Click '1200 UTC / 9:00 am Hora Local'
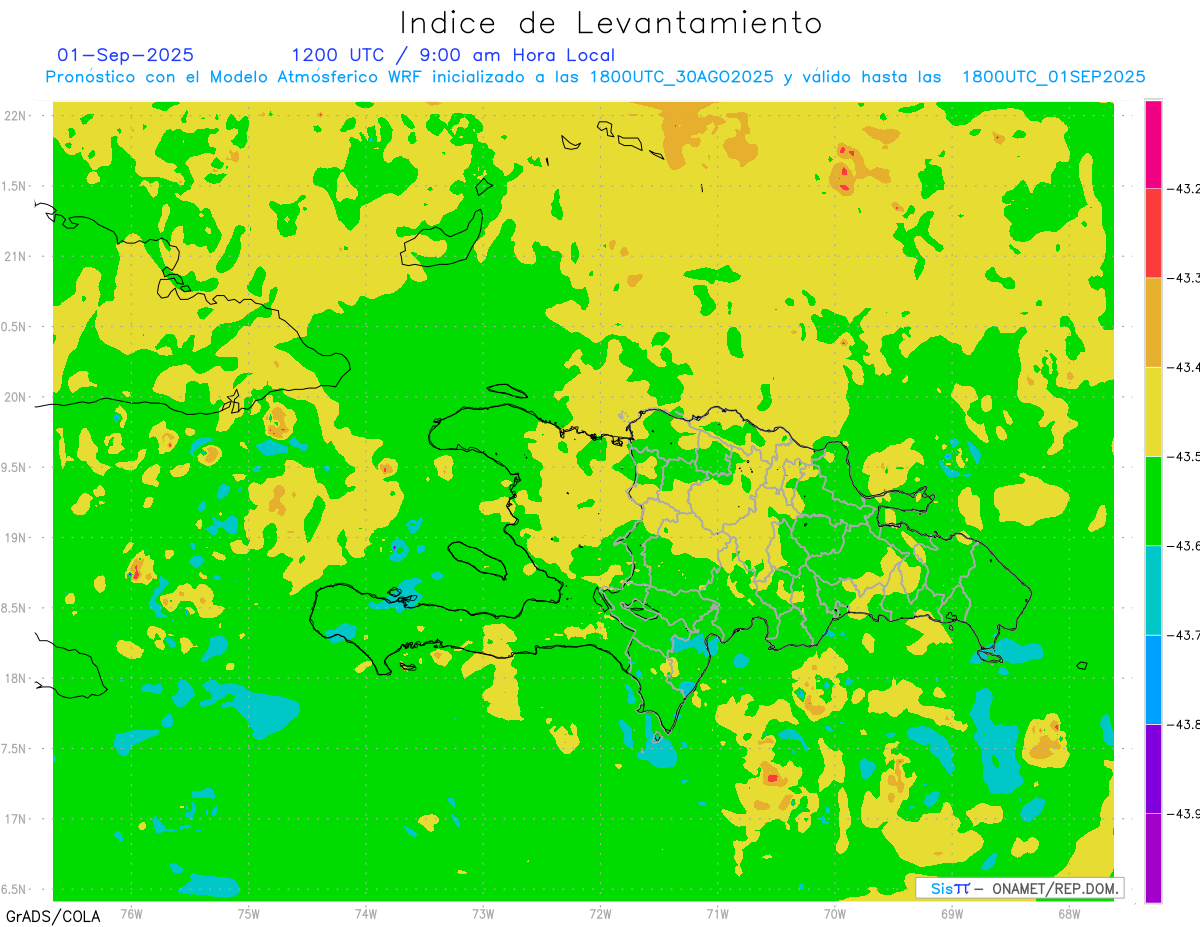 [x=453, y=55]
